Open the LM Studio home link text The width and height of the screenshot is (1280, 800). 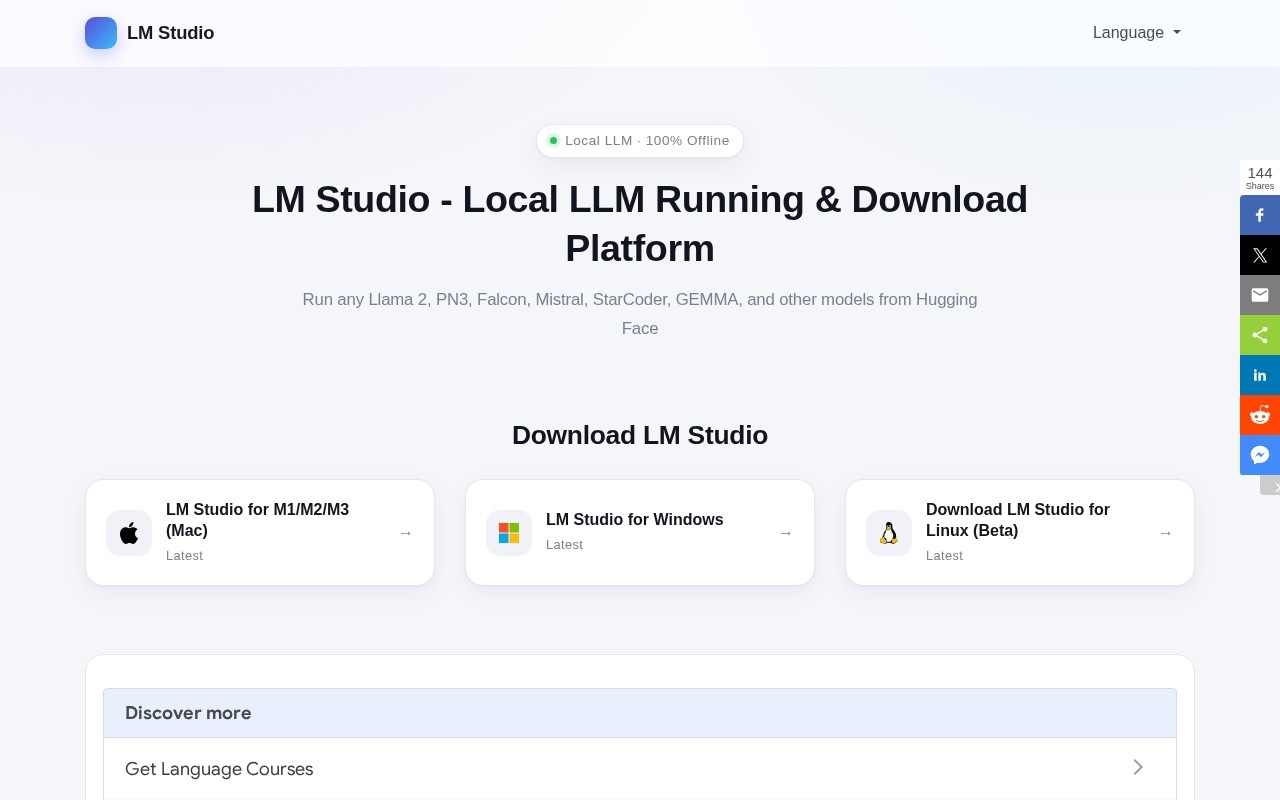point(170,33)
